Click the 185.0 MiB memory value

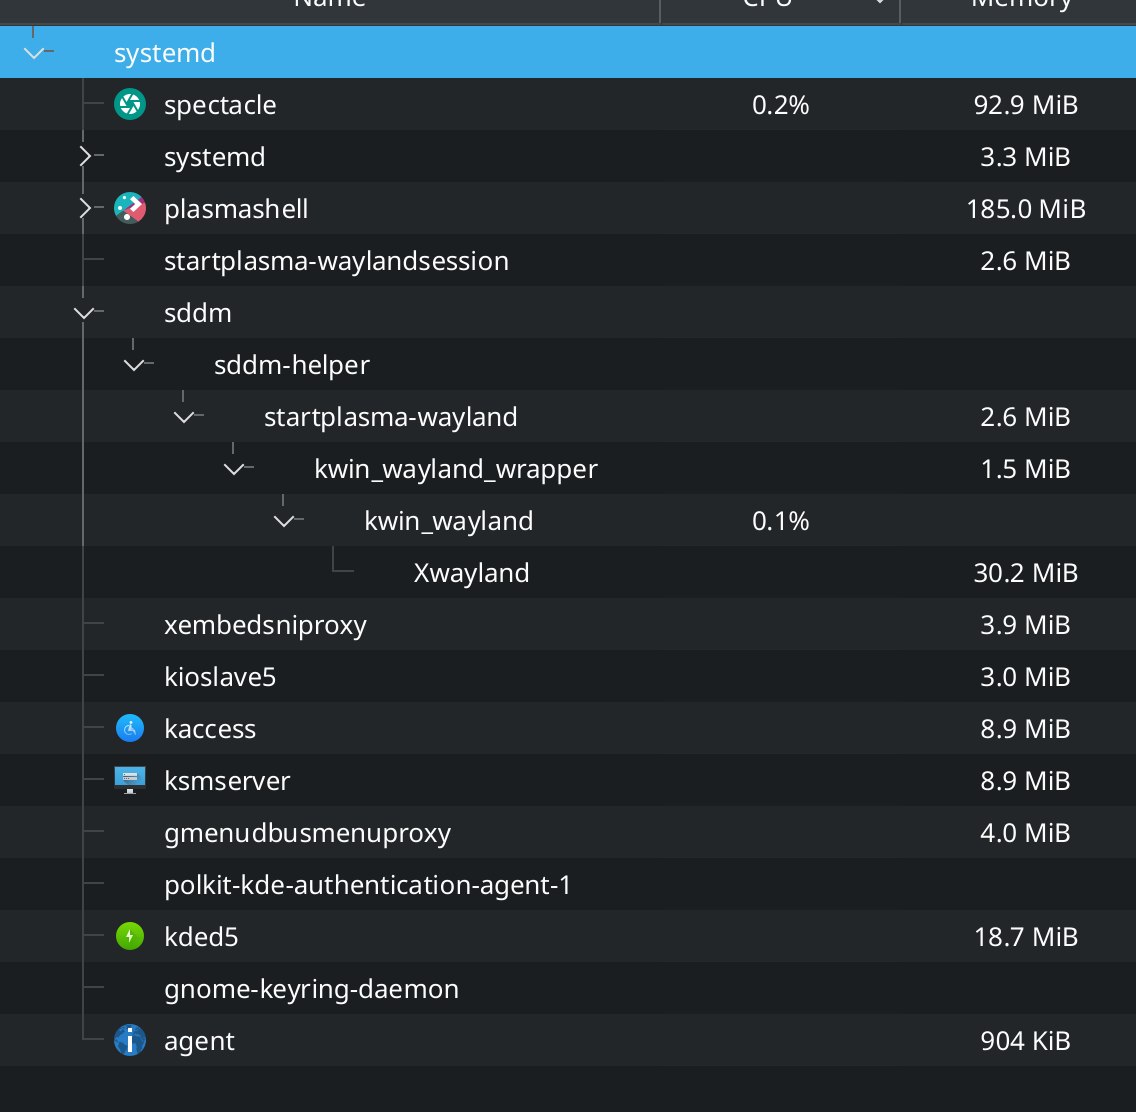click(x=1026, y=209)
